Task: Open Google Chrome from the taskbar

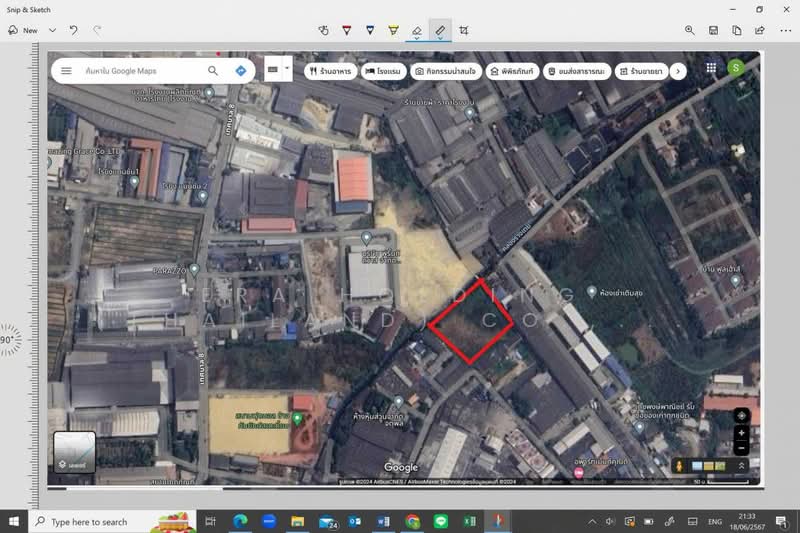Action: [412, 521]
